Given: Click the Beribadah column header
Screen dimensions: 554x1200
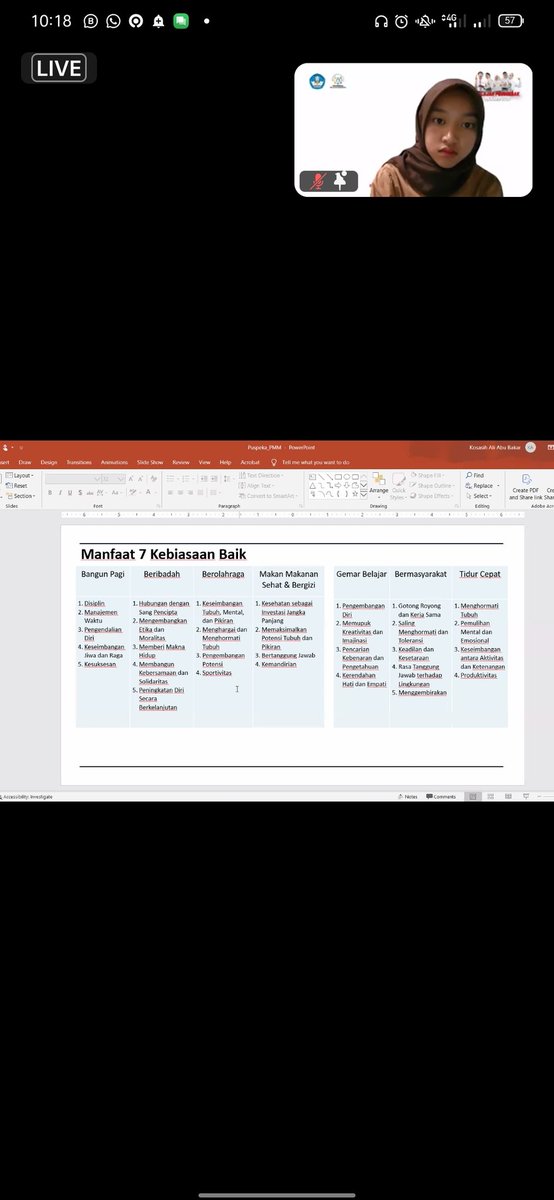Looking at the screenshot, I should [x=162, y=574].
